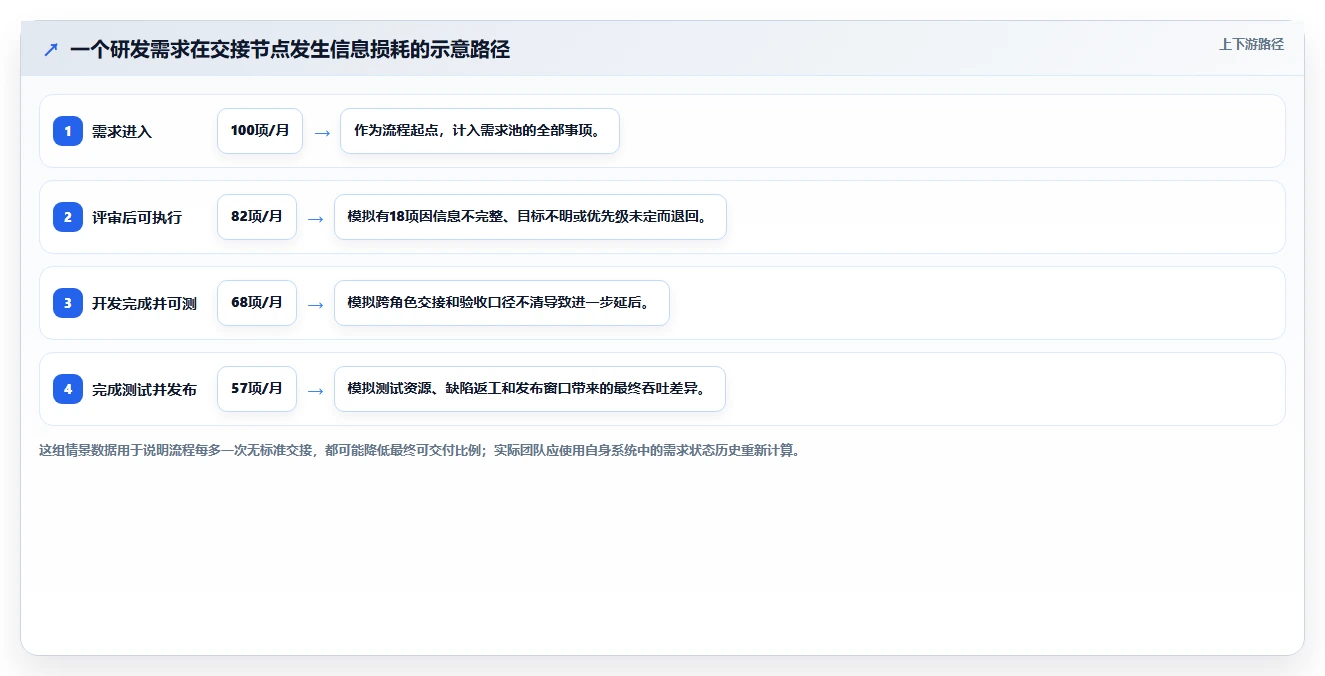
Task: Click the description about 测试资源、缺陷返工和发布窗口
Action: point(529,389)
